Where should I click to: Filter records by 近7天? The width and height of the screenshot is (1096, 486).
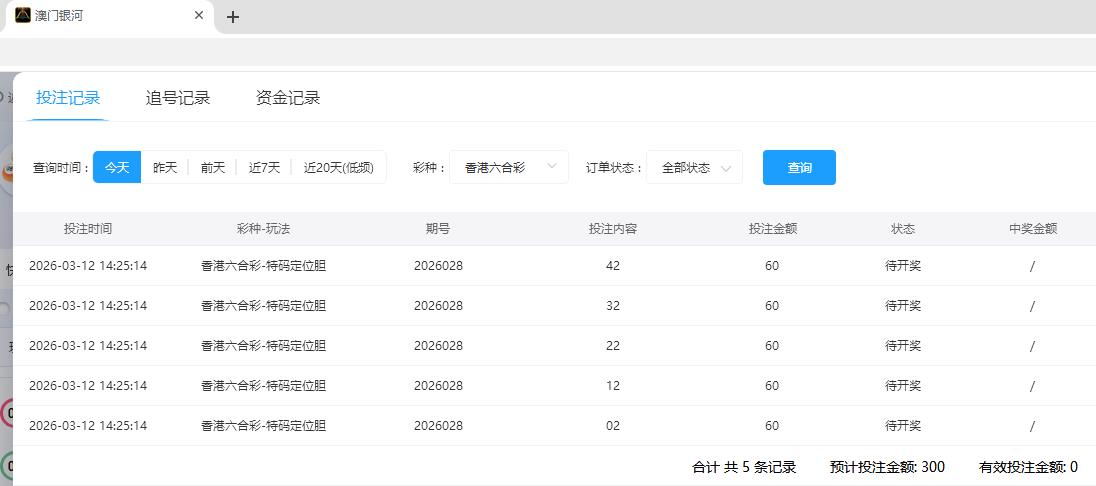tap(265, 168)
